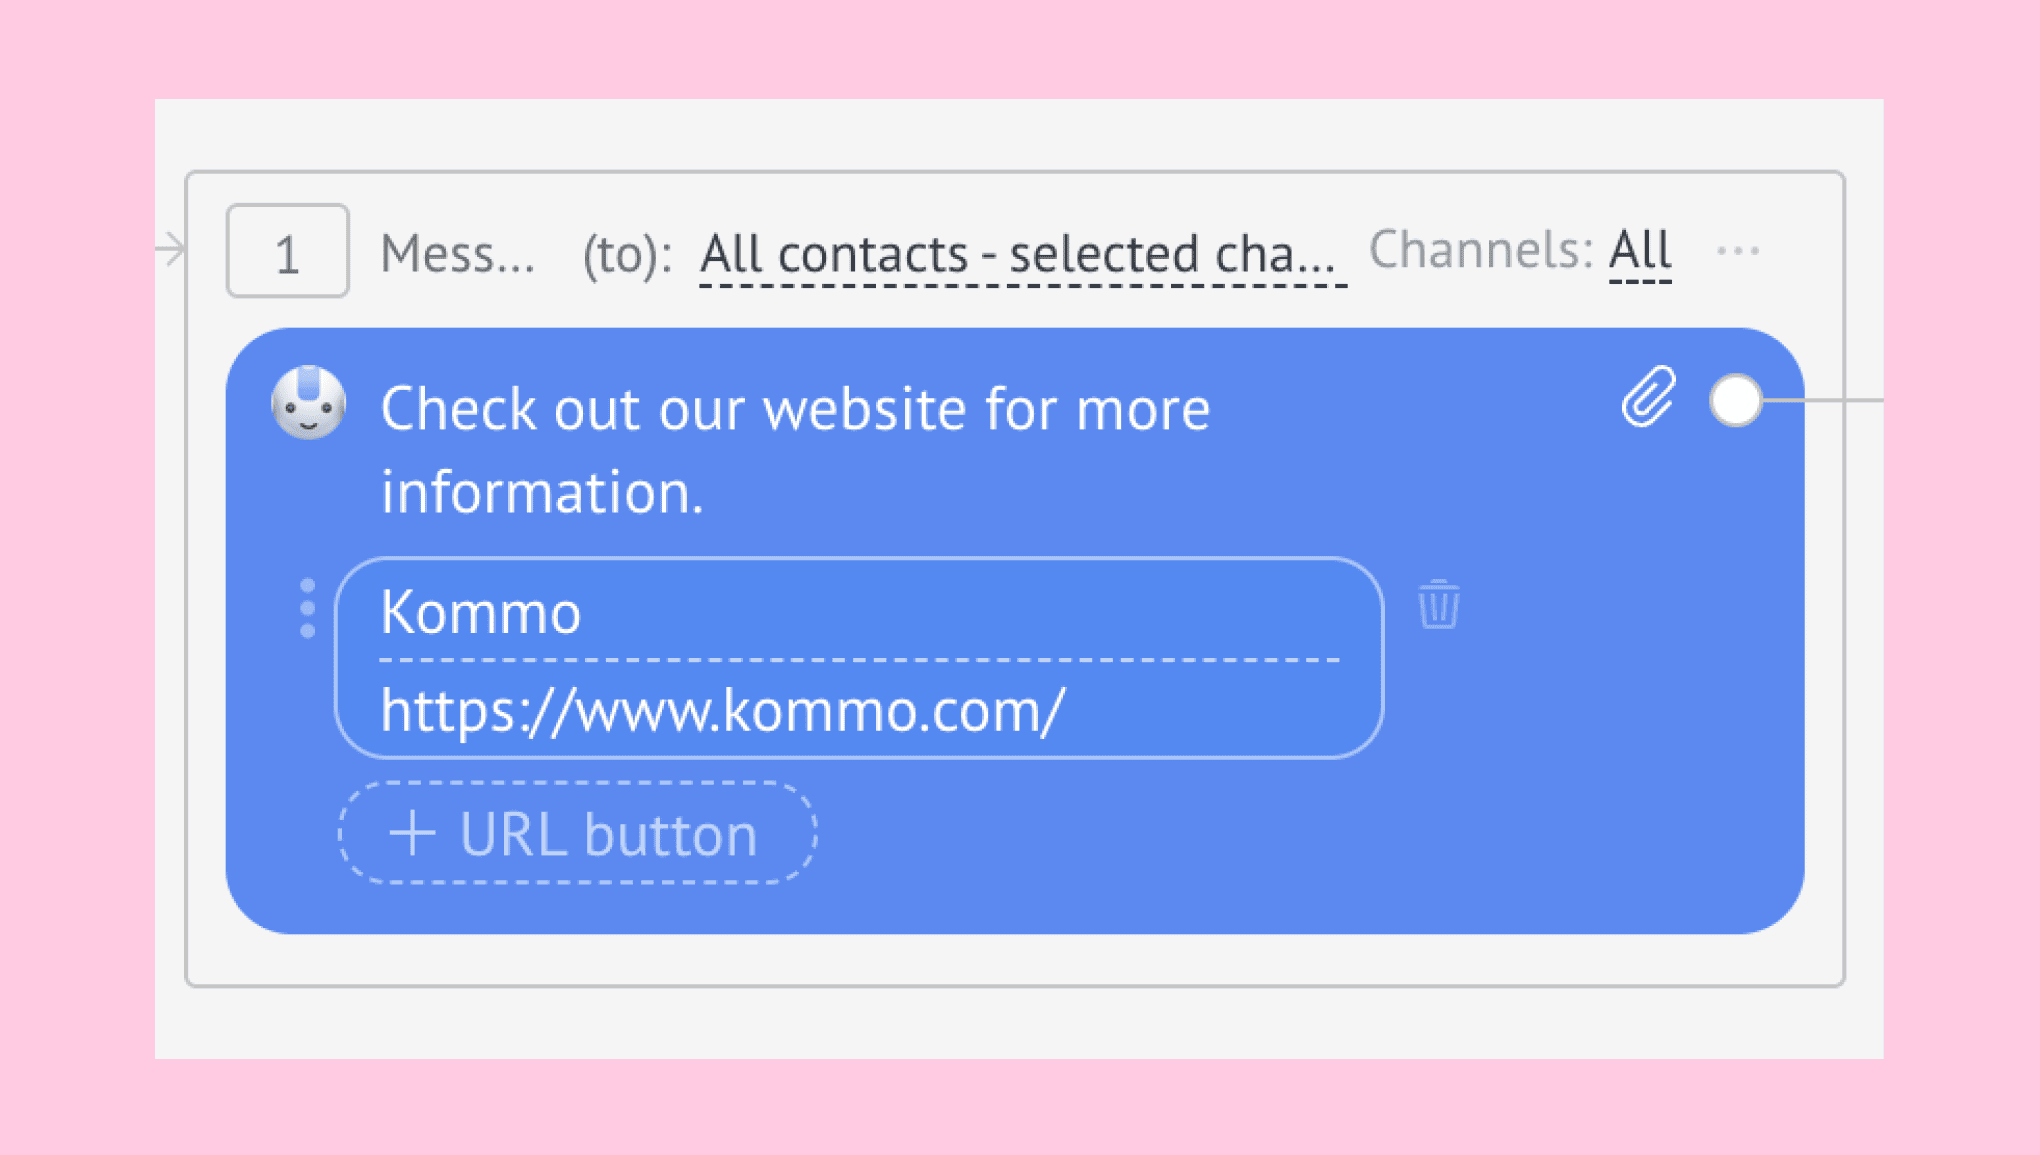Click the white output connector circle
The width and height of the screenshot is (2040, 1155).
coord(1736,400)
